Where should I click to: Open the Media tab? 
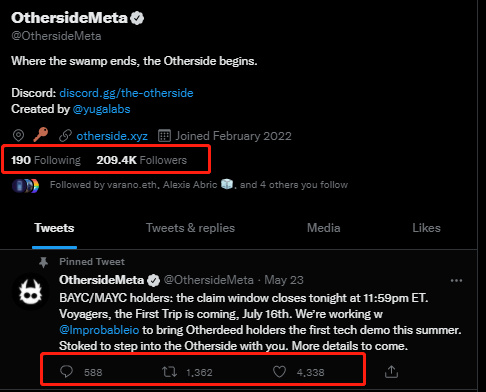pyautogui.click(x=324, y=228)
